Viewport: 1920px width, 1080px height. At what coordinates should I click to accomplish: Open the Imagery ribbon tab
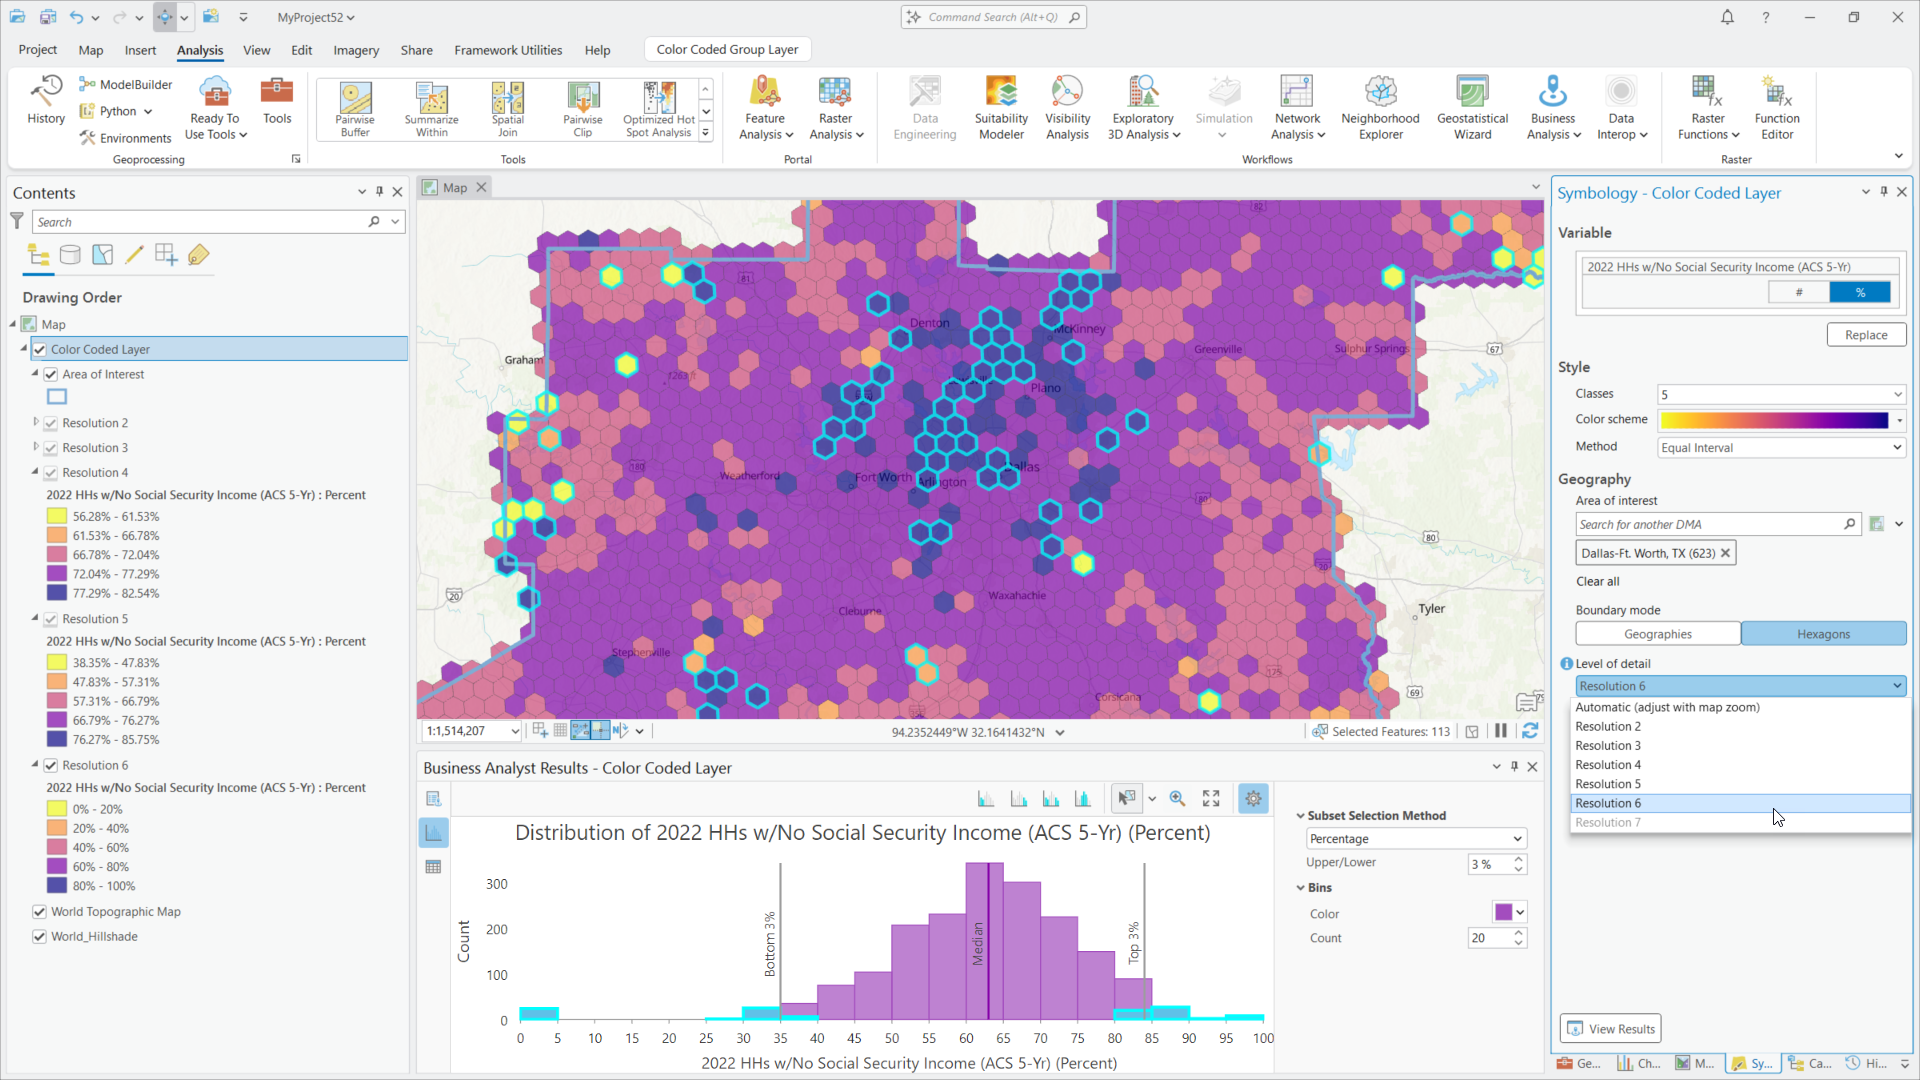coord(356,50)
